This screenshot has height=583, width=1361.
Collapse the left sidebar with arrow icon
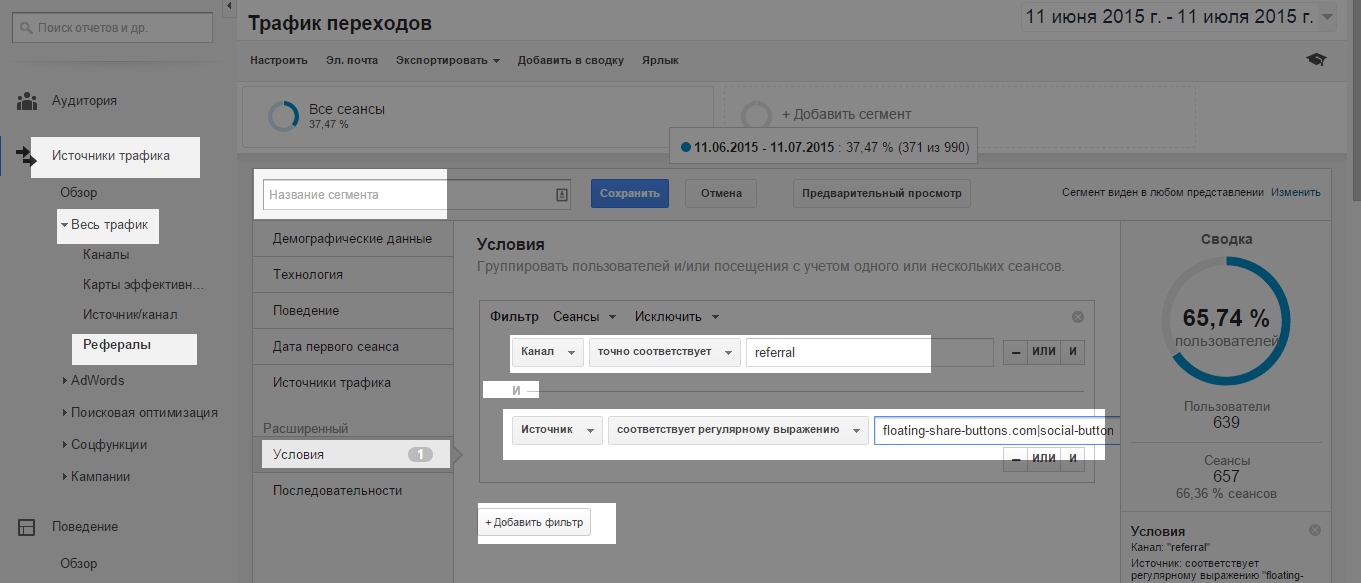click(x=229, y=8)
